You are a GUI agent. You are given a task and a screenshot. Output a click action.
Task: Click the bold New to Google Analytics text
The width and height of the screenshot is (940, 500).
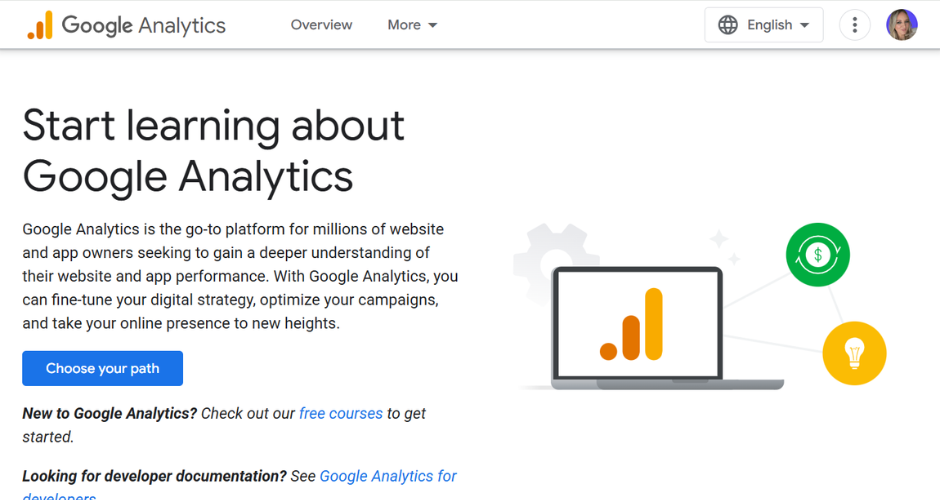(110, 413)
